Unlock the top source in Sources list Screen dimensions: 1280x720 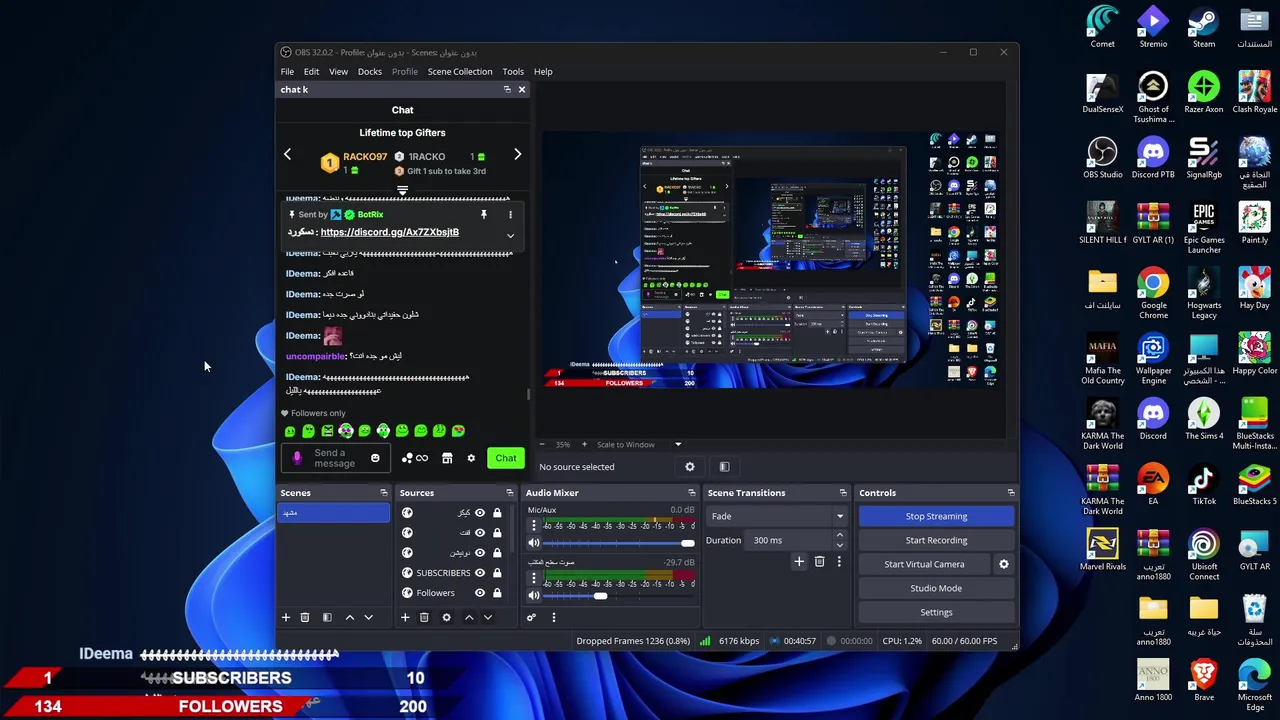click(x=497, y=513)
